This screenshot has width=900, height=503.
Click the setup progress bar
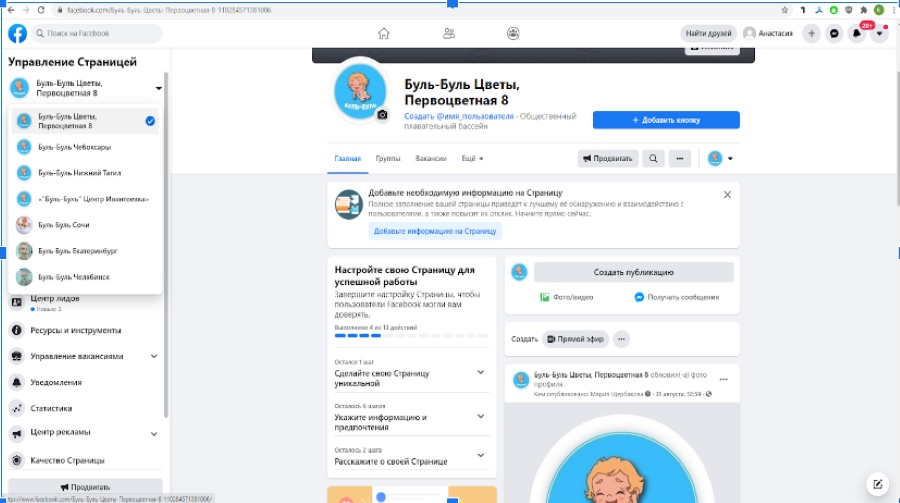pos(412,335)
